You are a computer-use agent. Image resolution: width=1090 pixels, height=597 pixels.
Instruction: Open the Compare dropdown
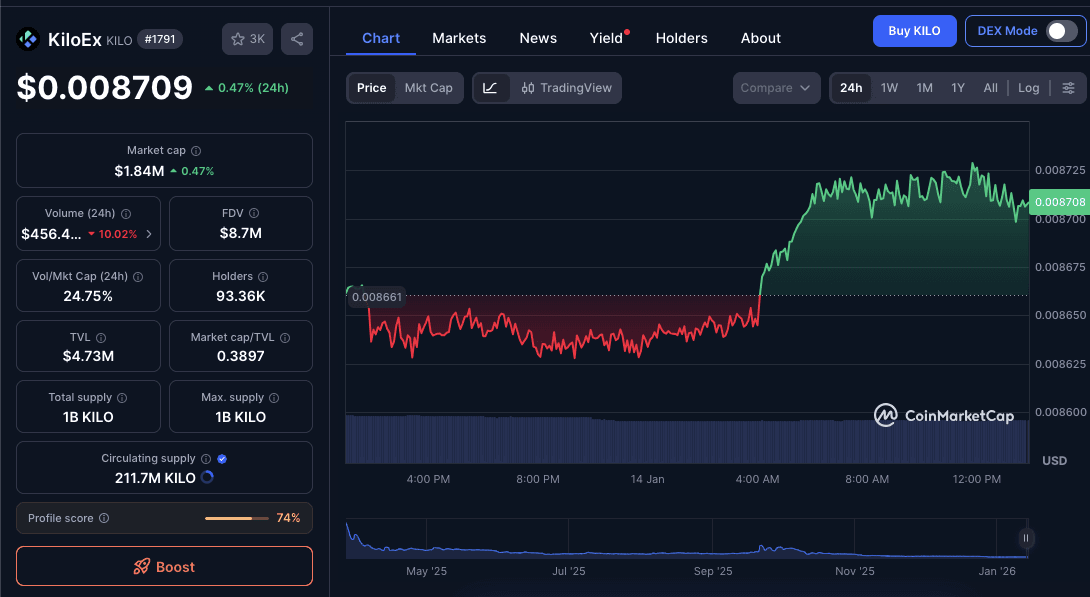[776, 88]
